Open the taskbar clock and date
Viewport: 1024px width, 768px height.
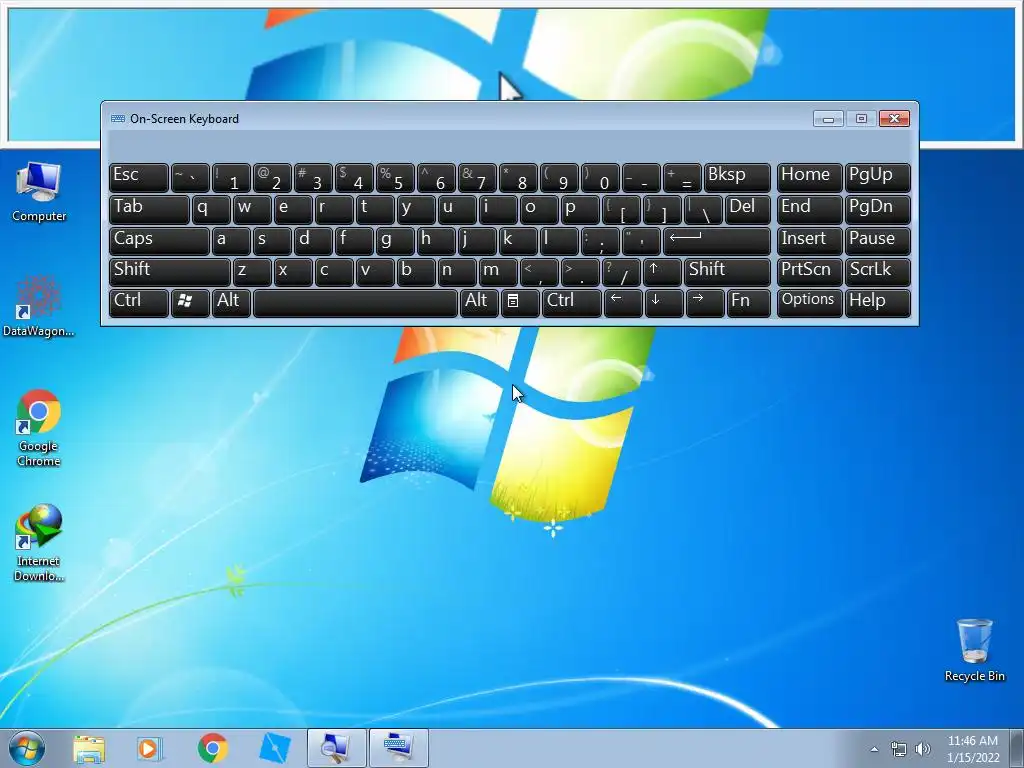coord(973,749)
